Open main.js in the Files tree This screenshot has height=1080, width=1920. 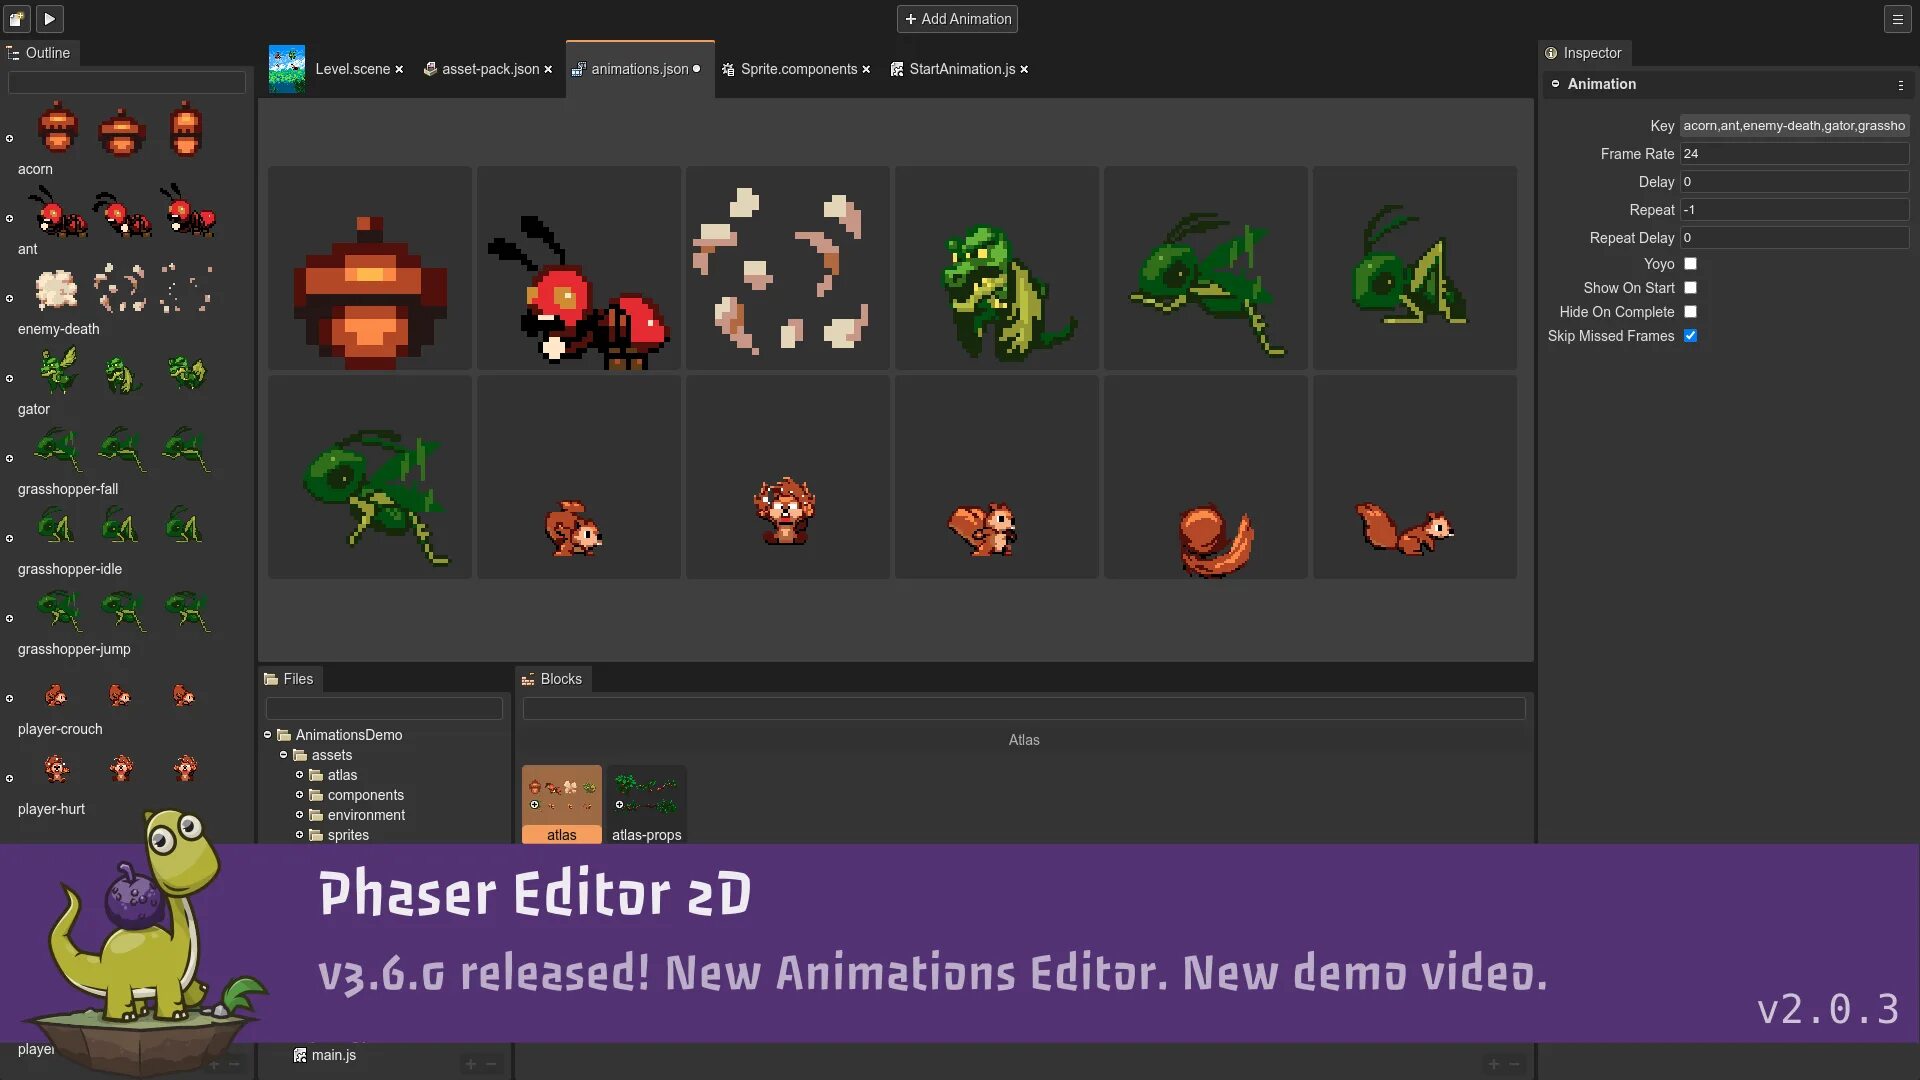(x=332, y=1055)
